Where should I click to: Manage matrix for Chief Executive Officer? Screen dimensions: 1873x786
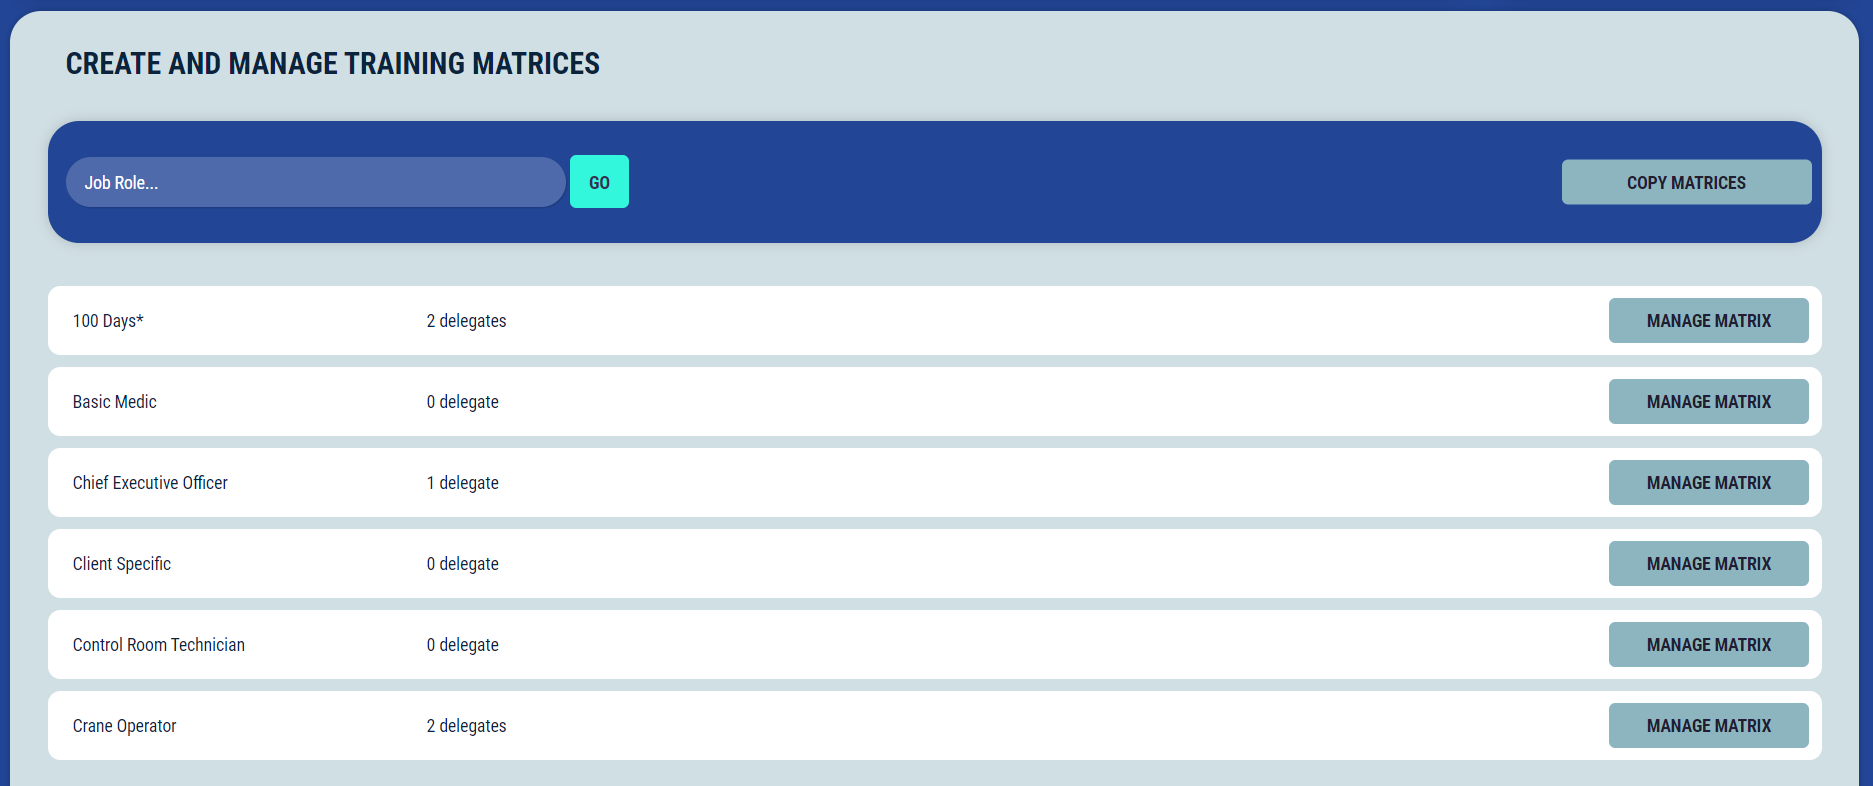click(x=1708, y=483)
